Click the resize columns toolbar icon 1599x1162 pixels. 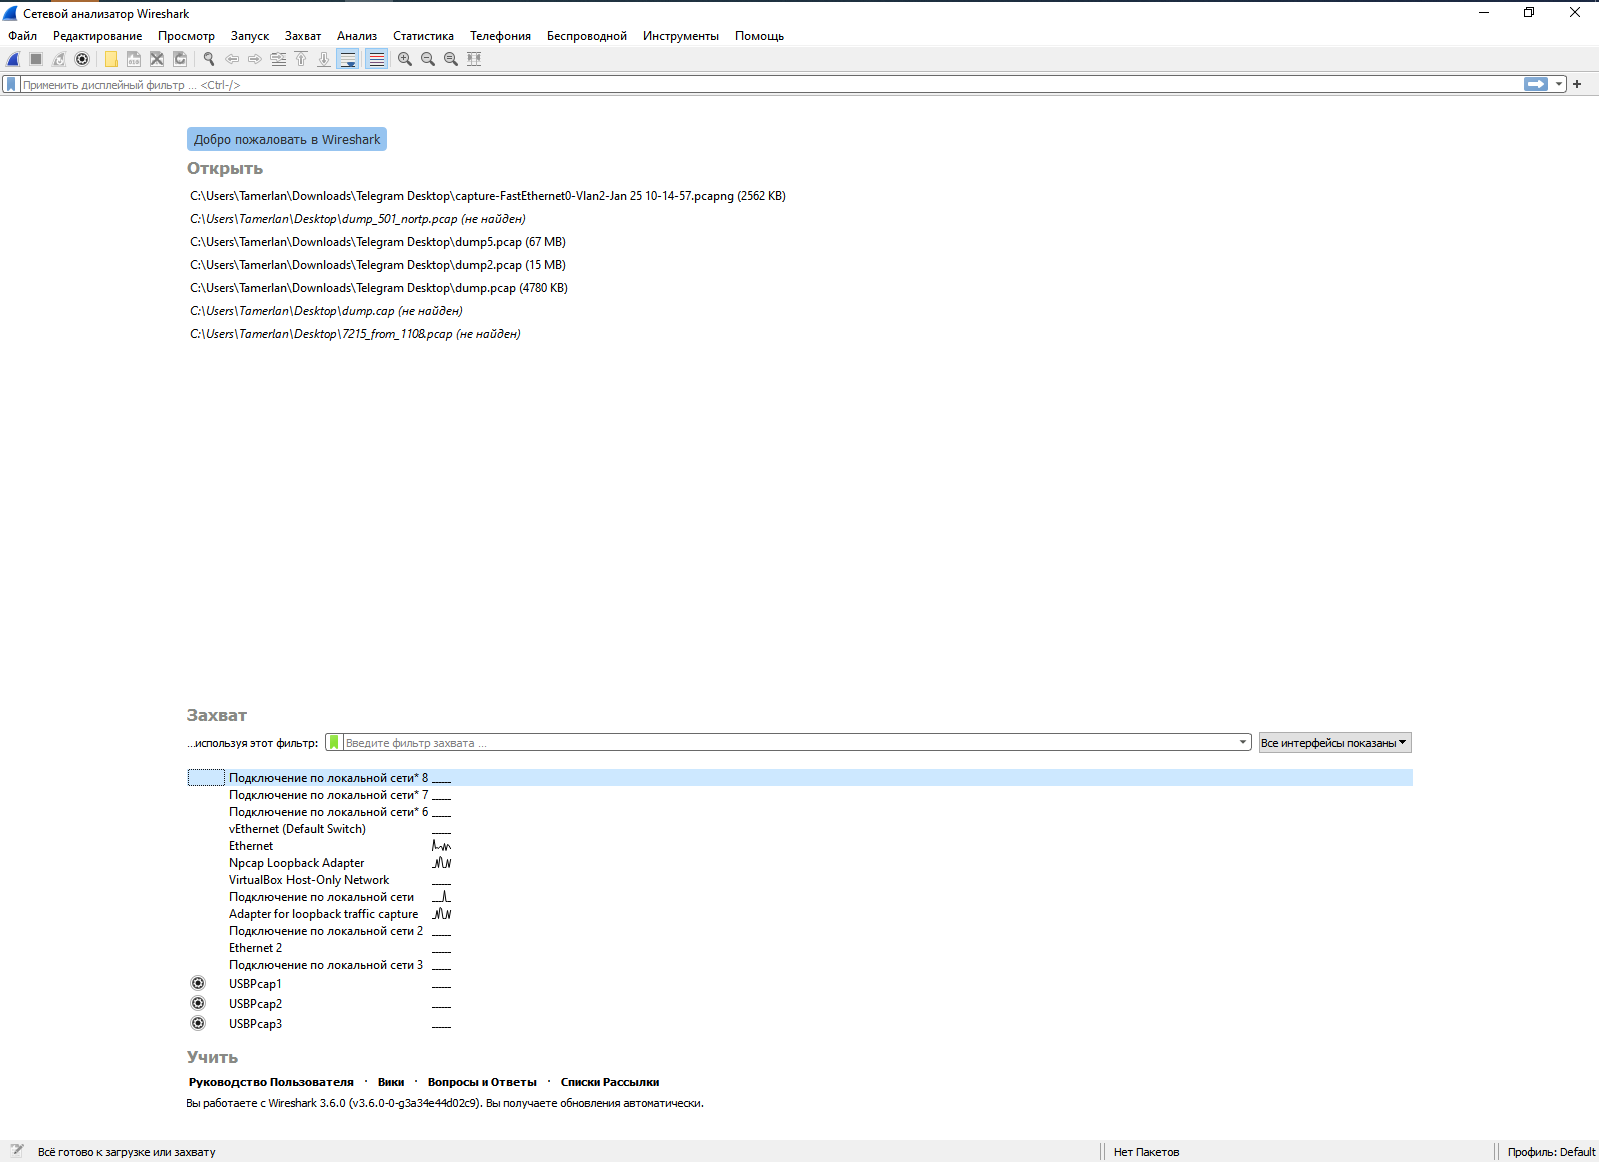(x=474, y=59)
